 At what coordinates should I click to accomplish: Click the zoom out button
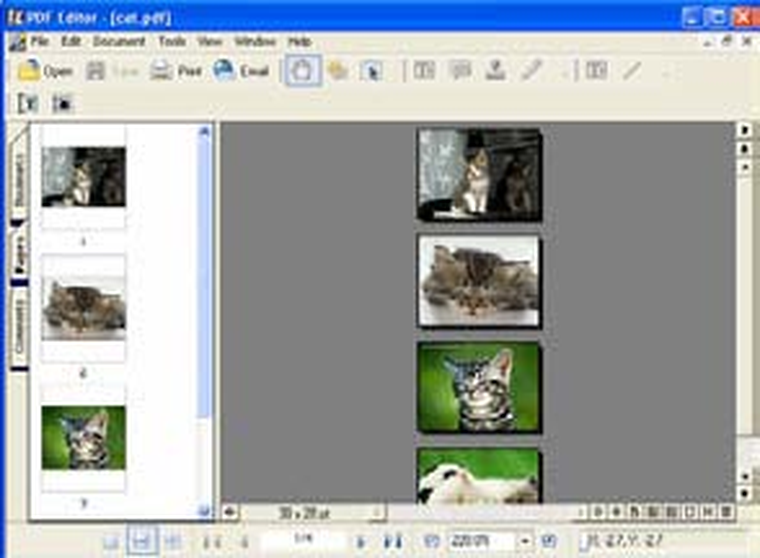coord(431,541)
